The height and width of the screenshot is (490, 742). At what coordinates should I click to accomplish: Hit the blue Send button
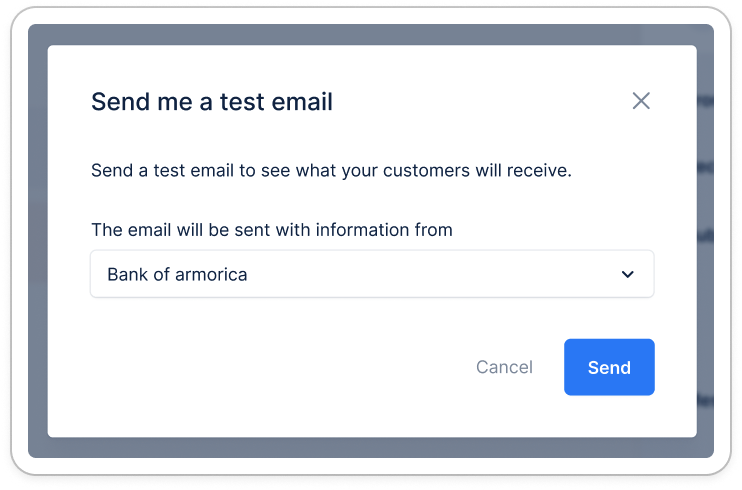pyautogui.click(x=609, y=367)
